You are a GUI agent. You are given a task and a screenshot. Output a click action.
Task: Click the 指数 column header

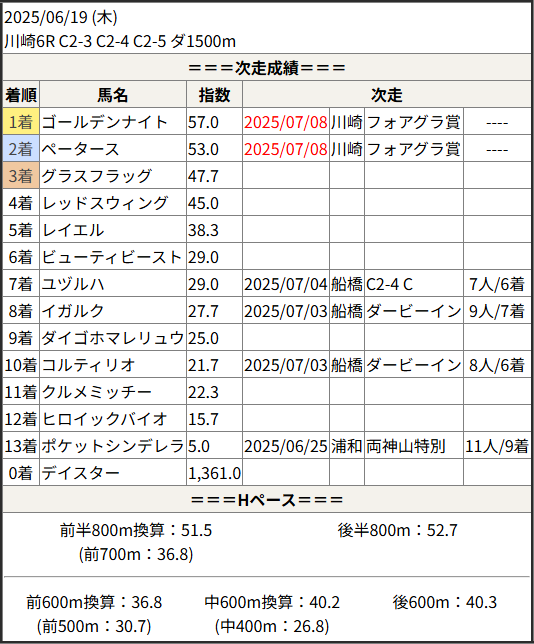[214, 94]
